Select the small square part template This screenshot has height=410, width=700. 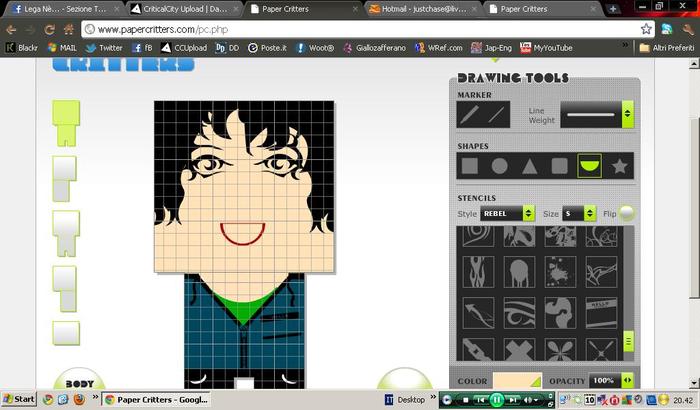[66, 333]
